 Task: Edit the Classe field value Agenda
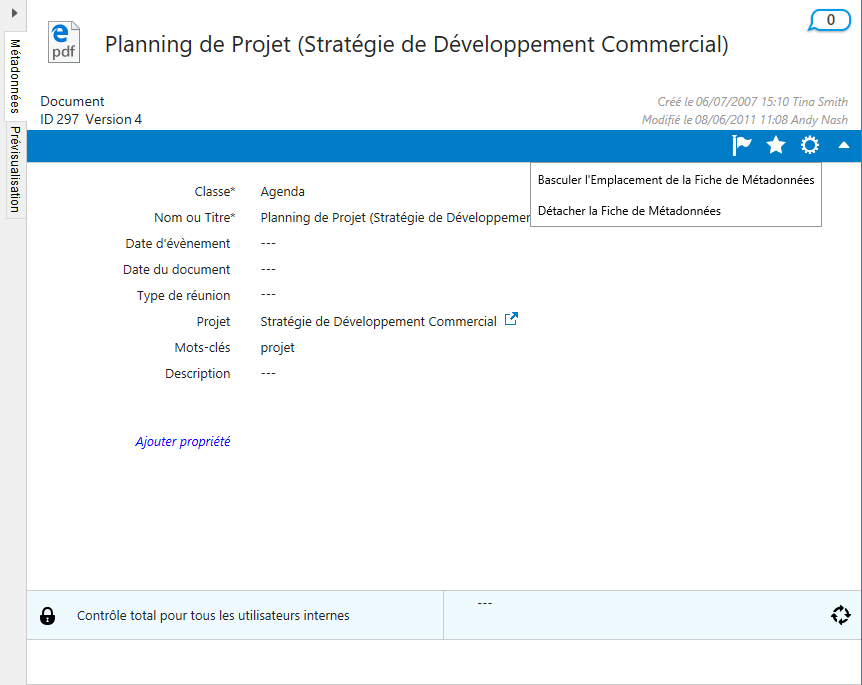coord(282,192)
